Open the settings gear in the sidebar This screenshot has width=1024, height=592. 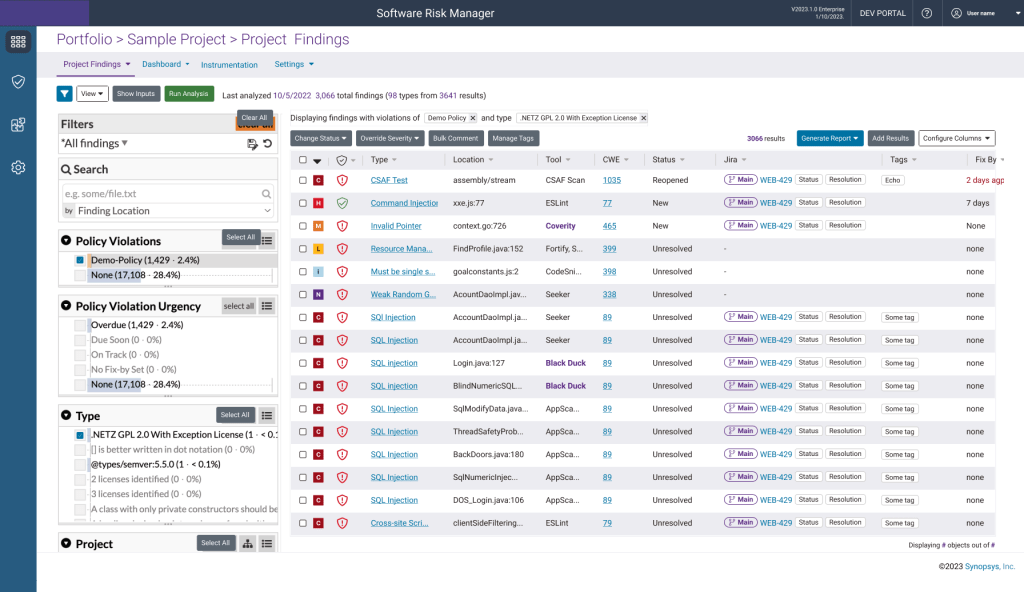[x=18, y=167]
